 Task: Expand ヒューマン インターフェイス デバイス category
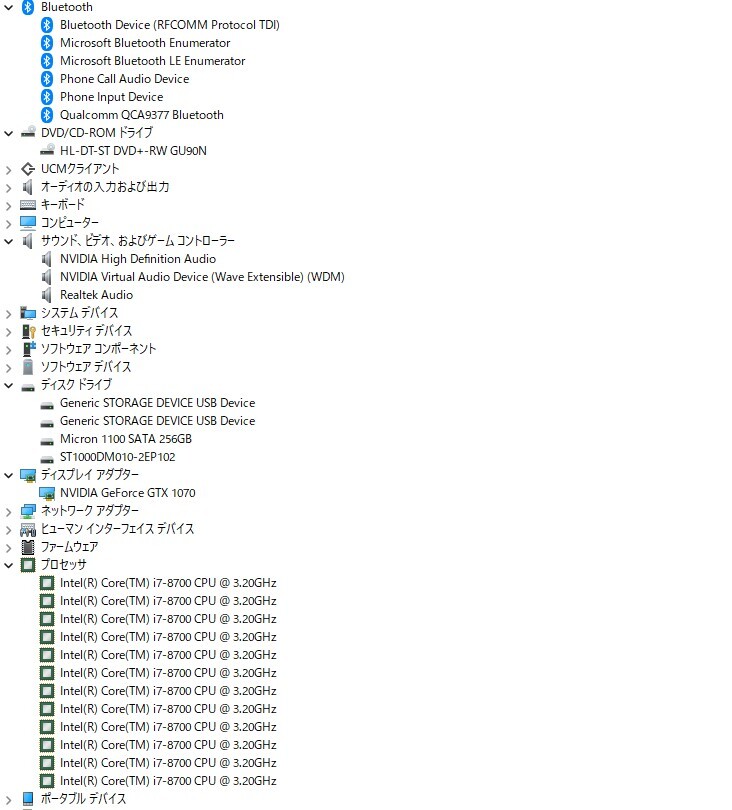tap(8, 530)
